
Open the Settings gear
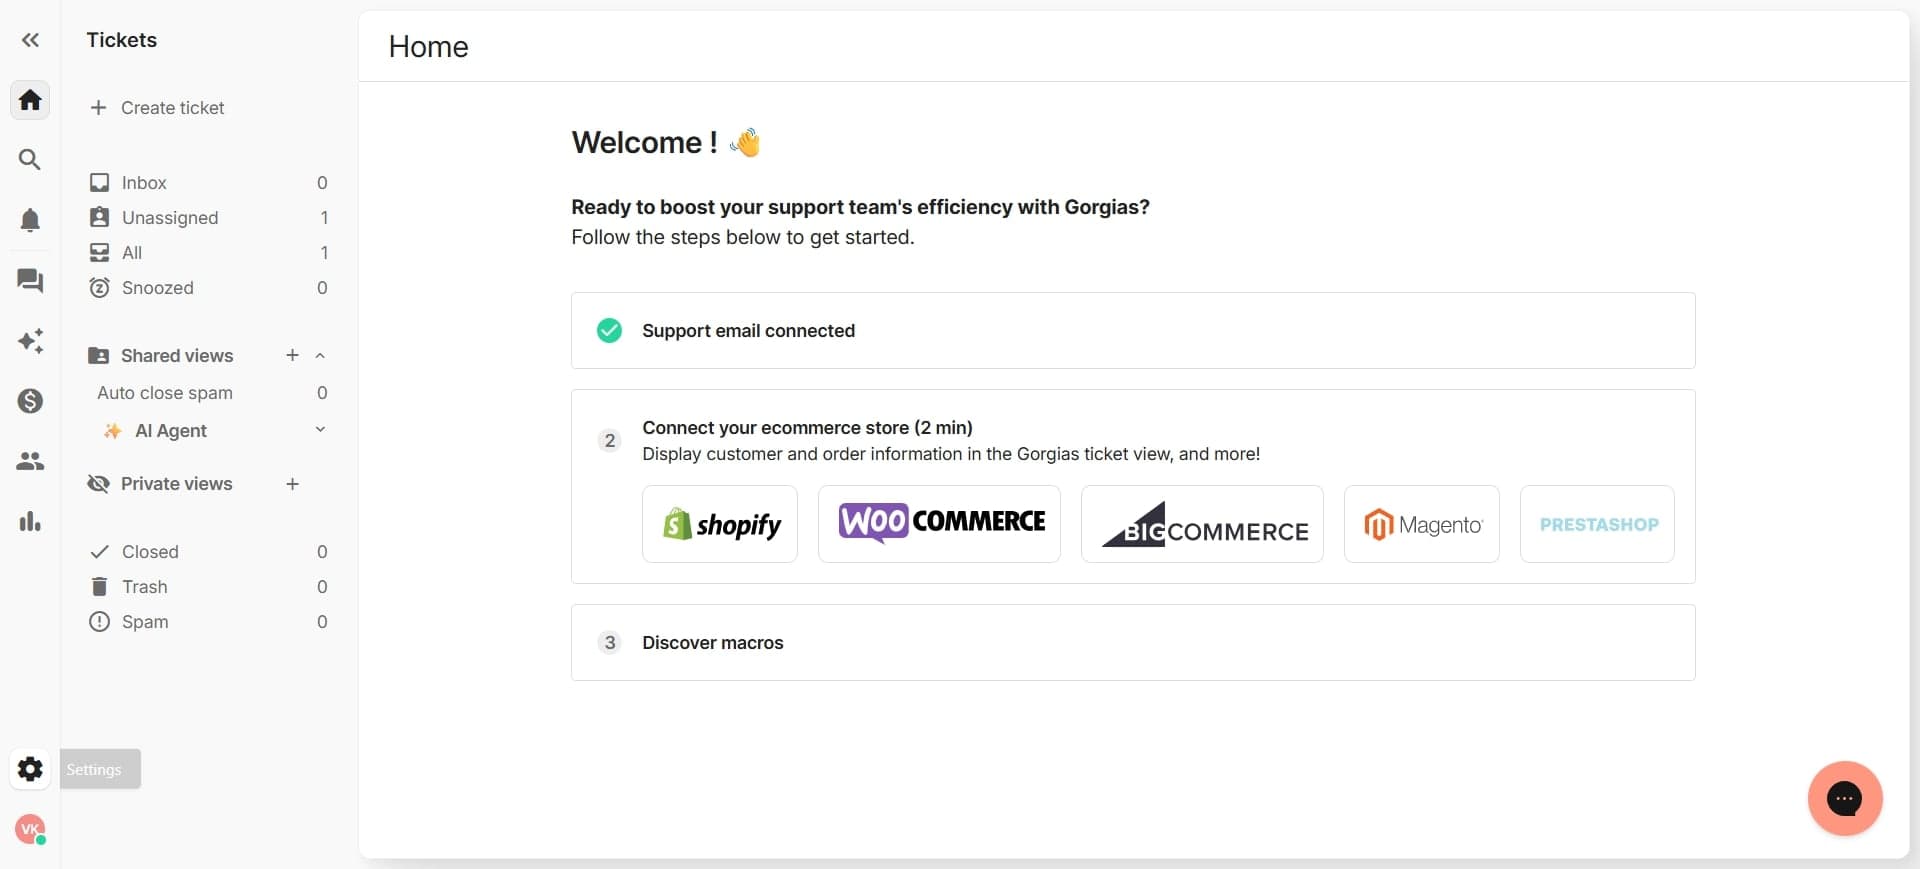click(x=30, y=769)
